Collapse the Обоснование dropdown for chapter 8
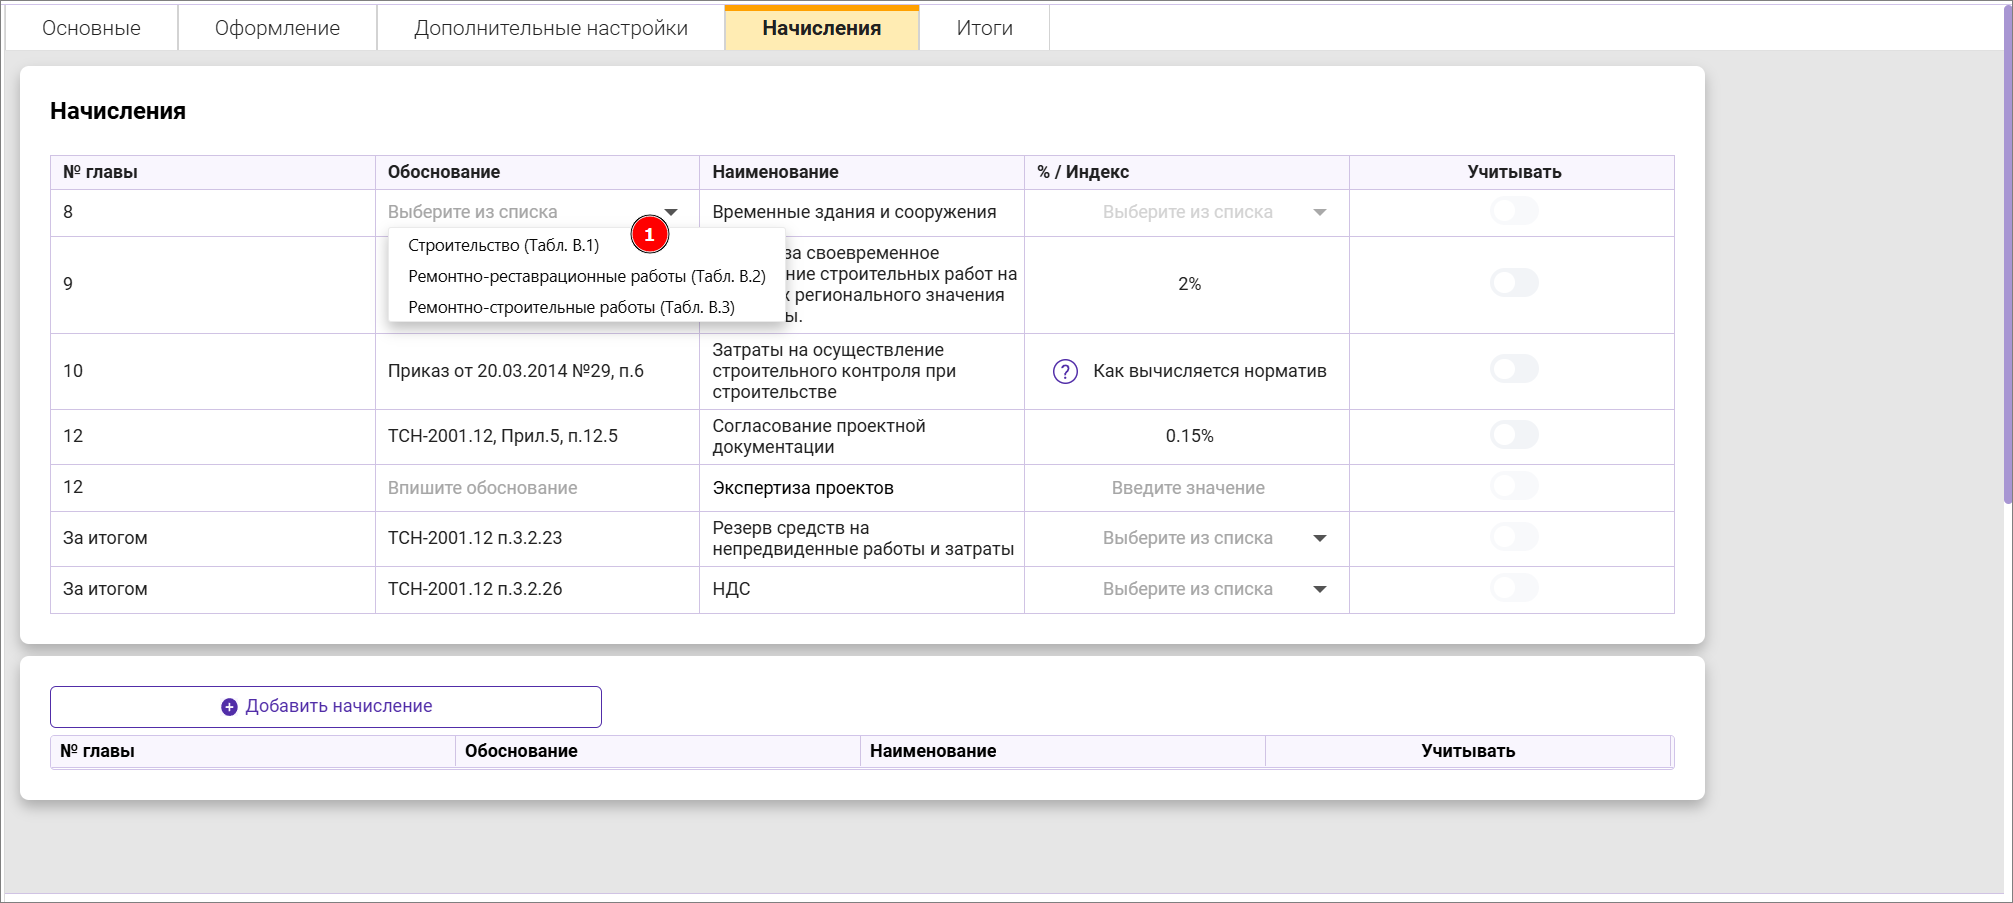Image resolution: width=2013 pixels, height=903 pixels. [x=671, y=212]
